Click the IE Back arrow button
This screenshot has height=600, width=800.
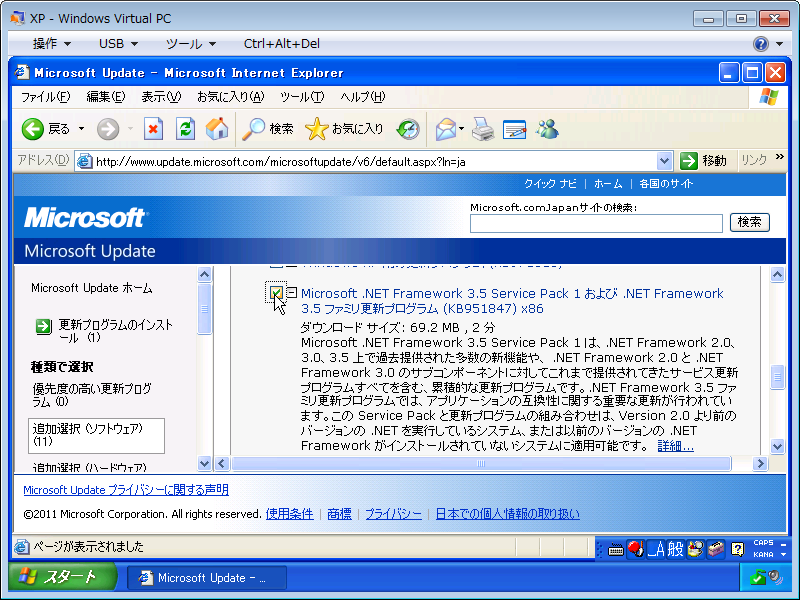[x=34, y=129]
